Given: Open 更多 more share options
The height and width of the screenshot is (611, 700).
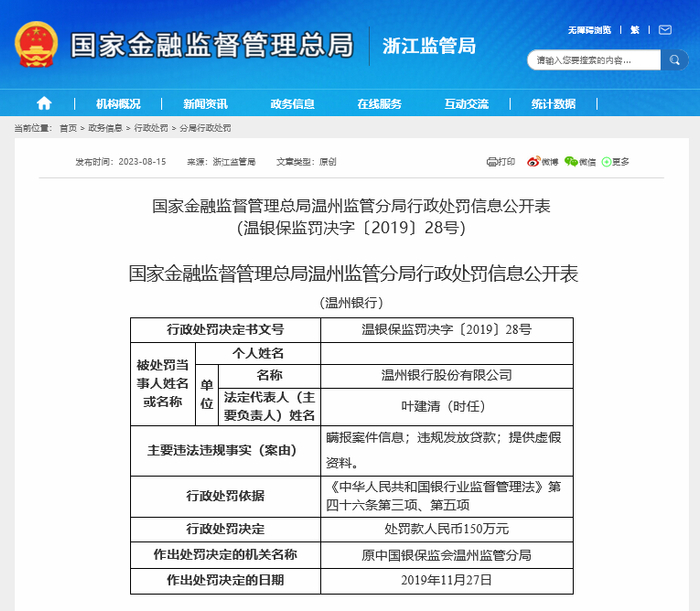Looking at the screenshot, I should coord(615,162).
